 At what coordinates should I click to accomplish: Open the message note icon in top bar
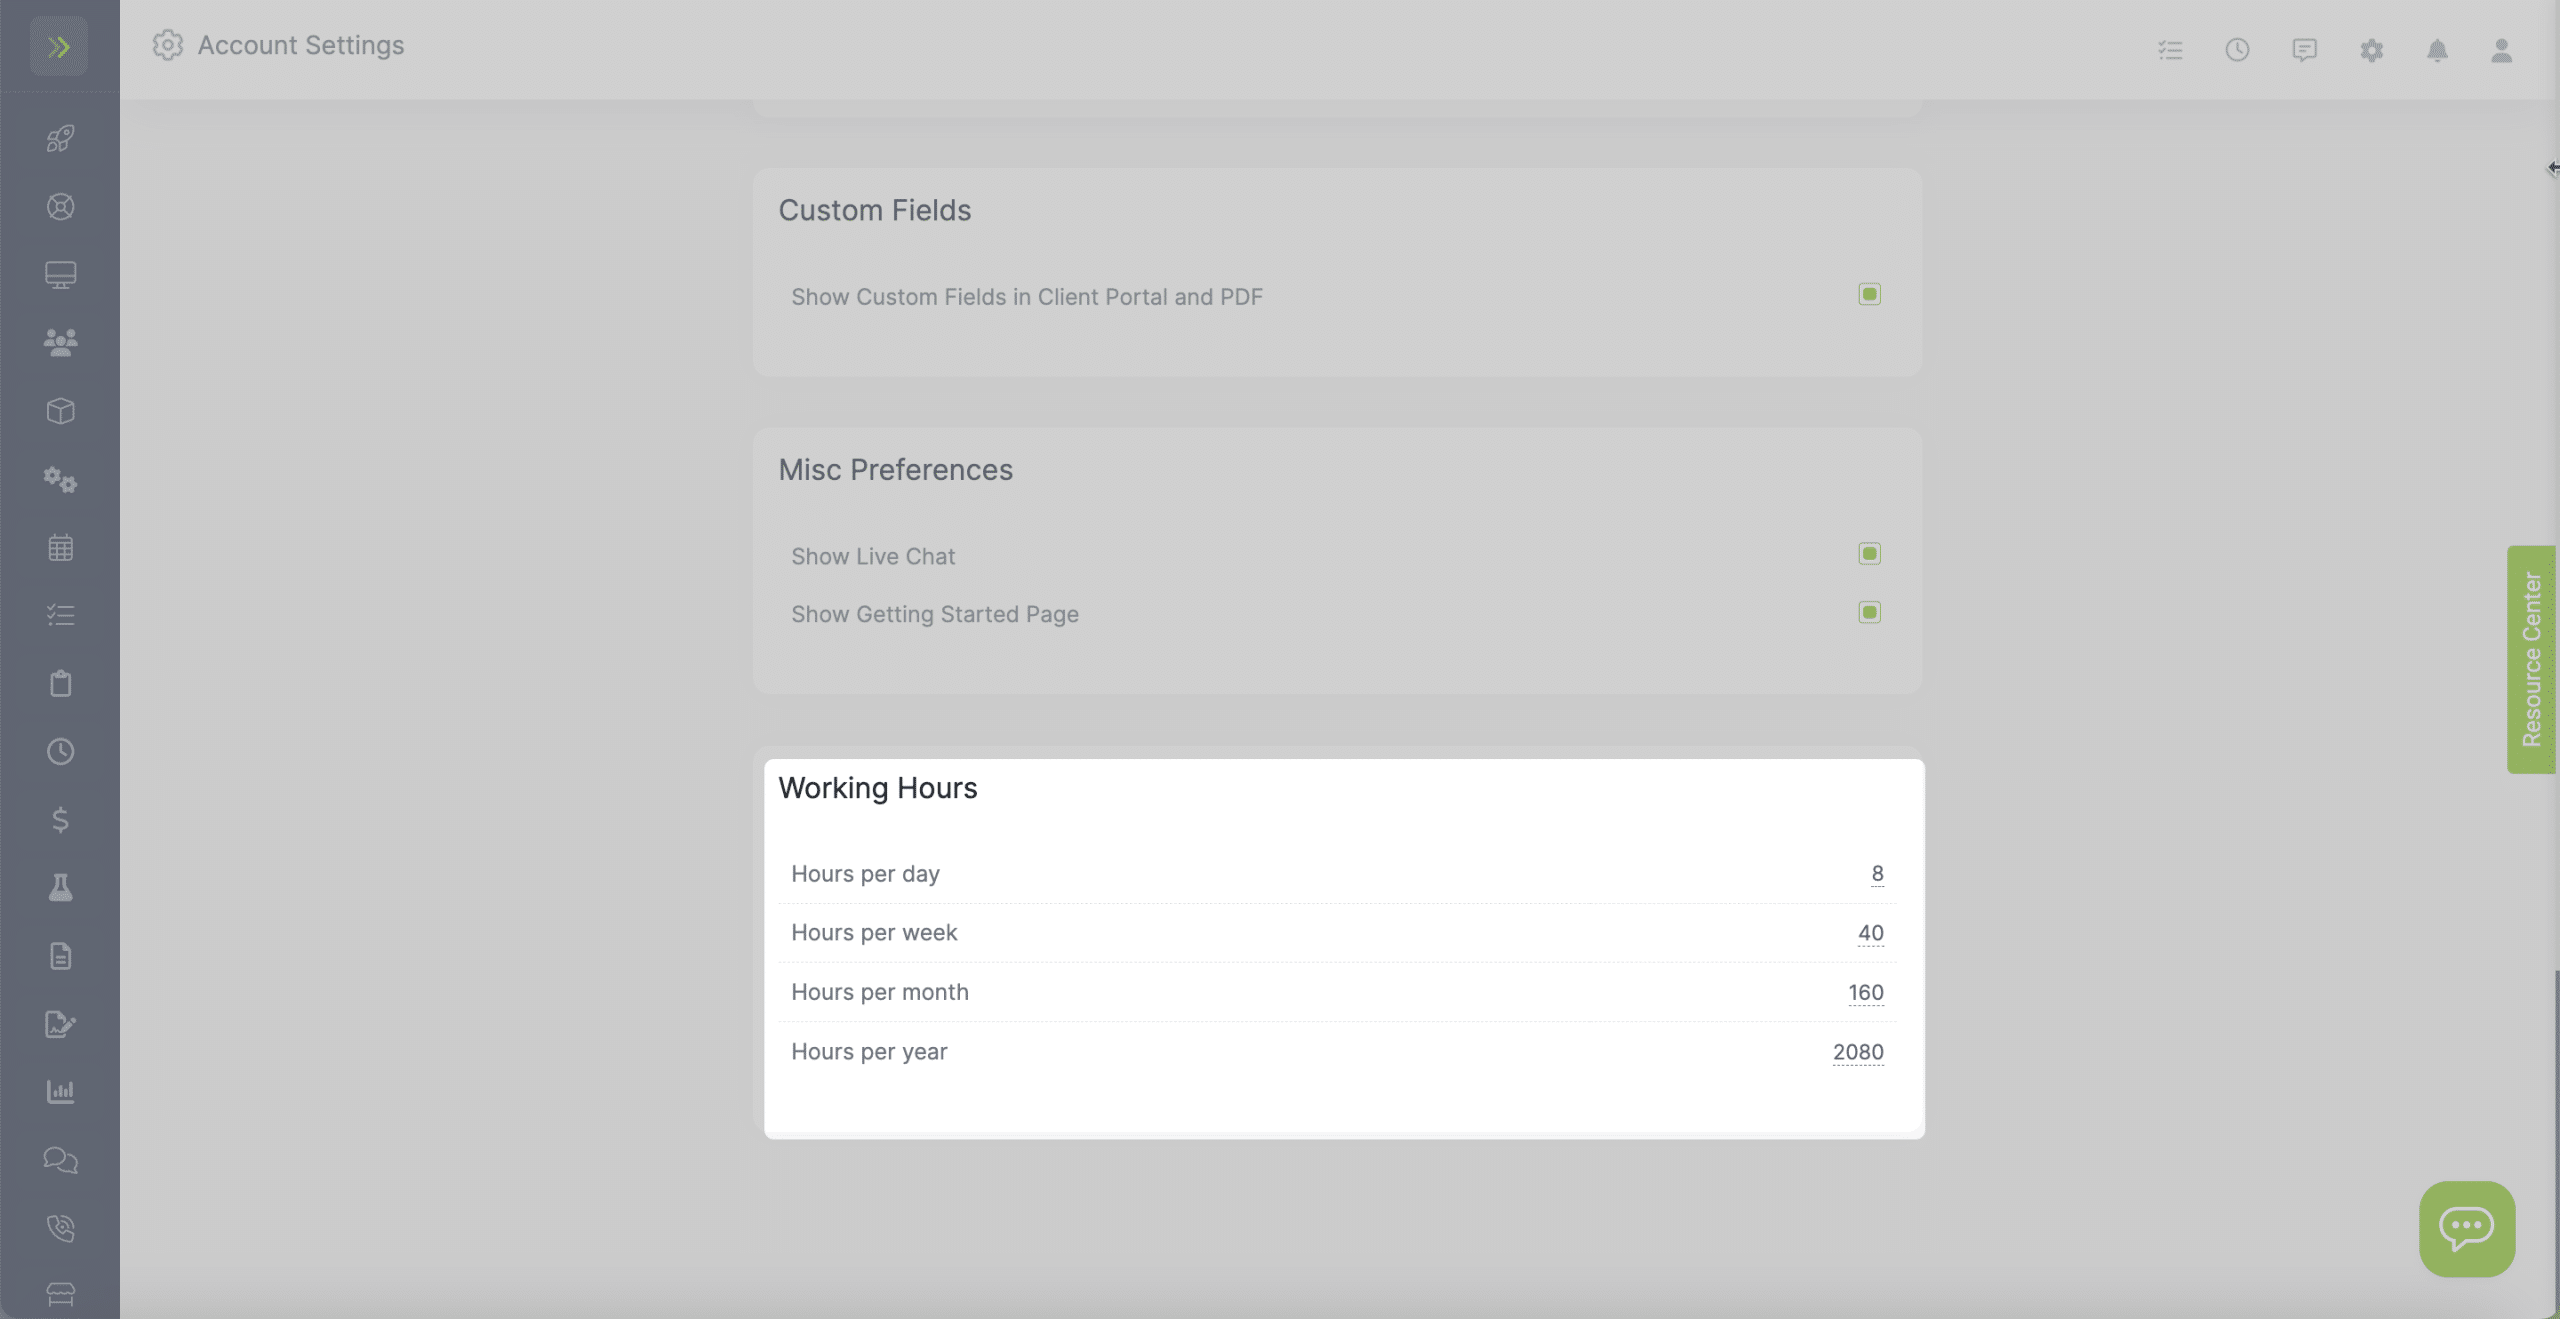point(2304,50)
